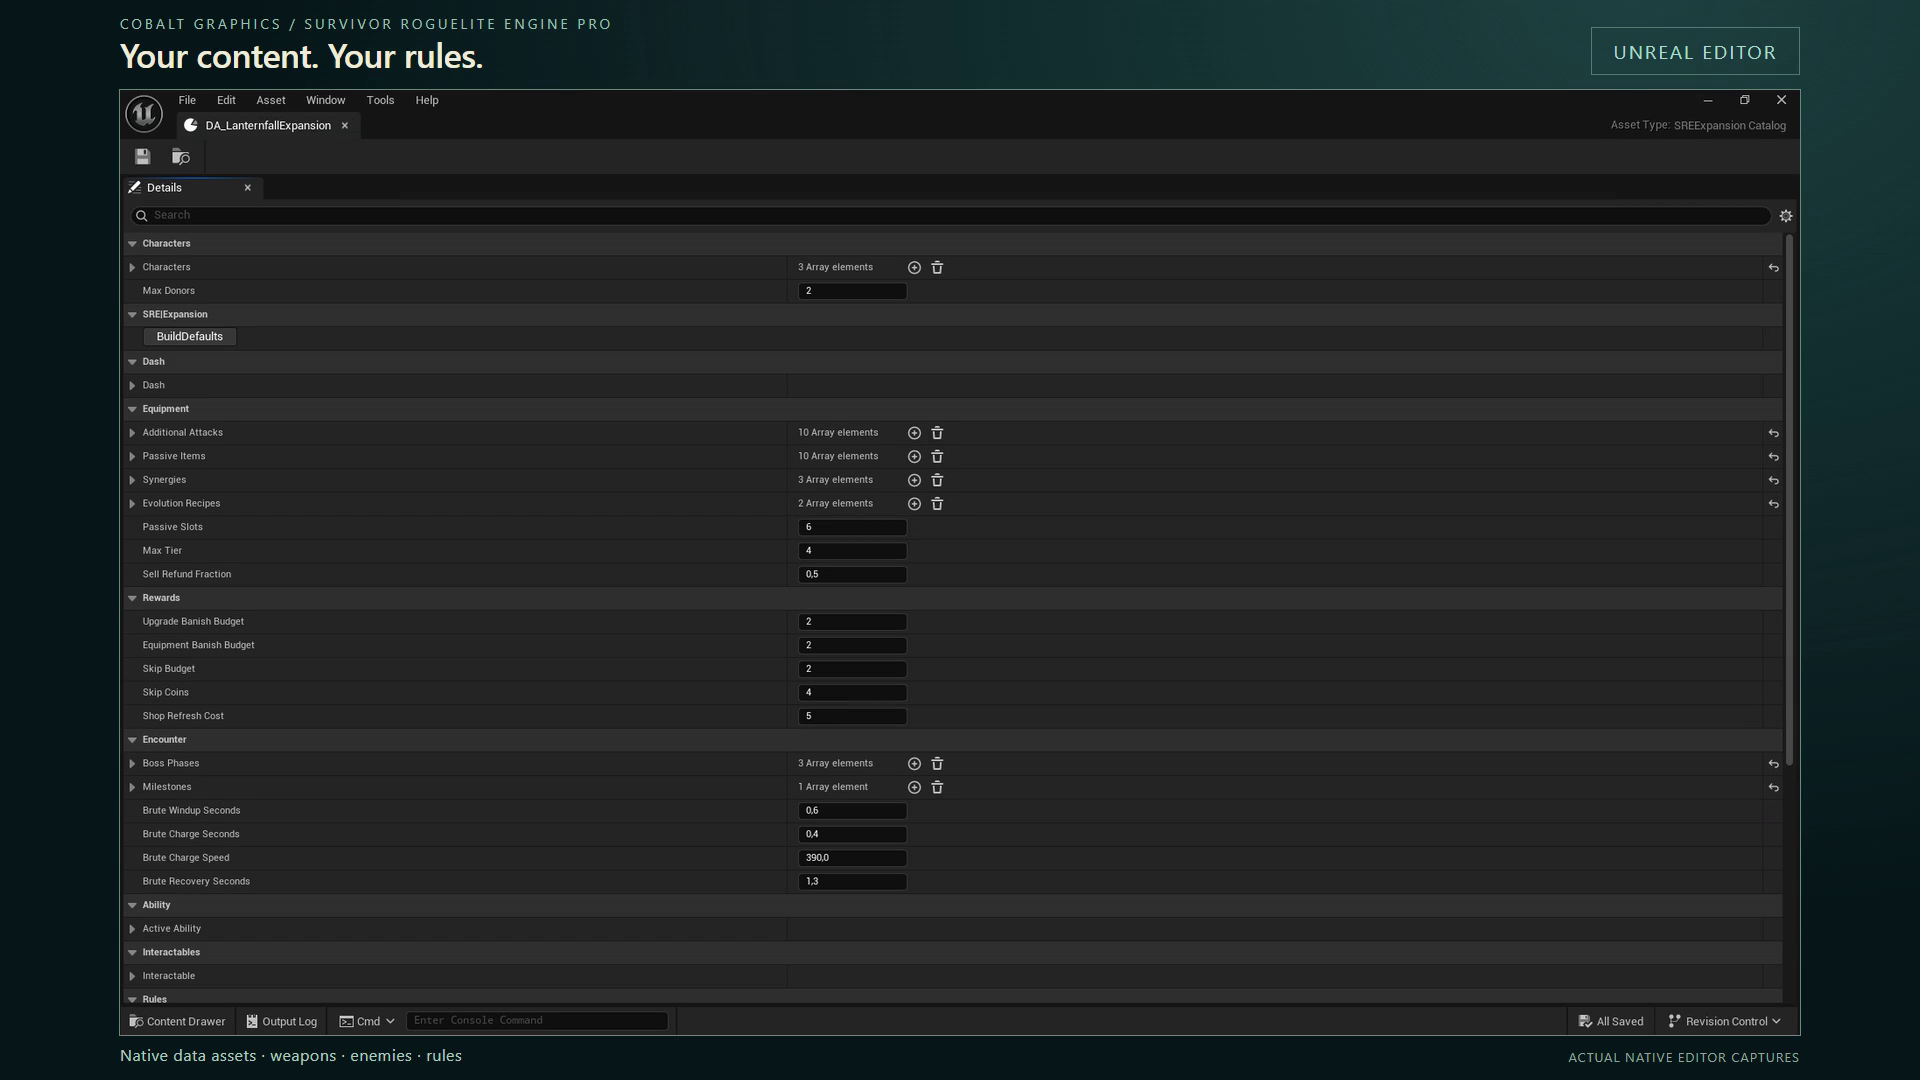Open the File menu
This screenshot has width=1920, height=1080.
tap(187, 100)
